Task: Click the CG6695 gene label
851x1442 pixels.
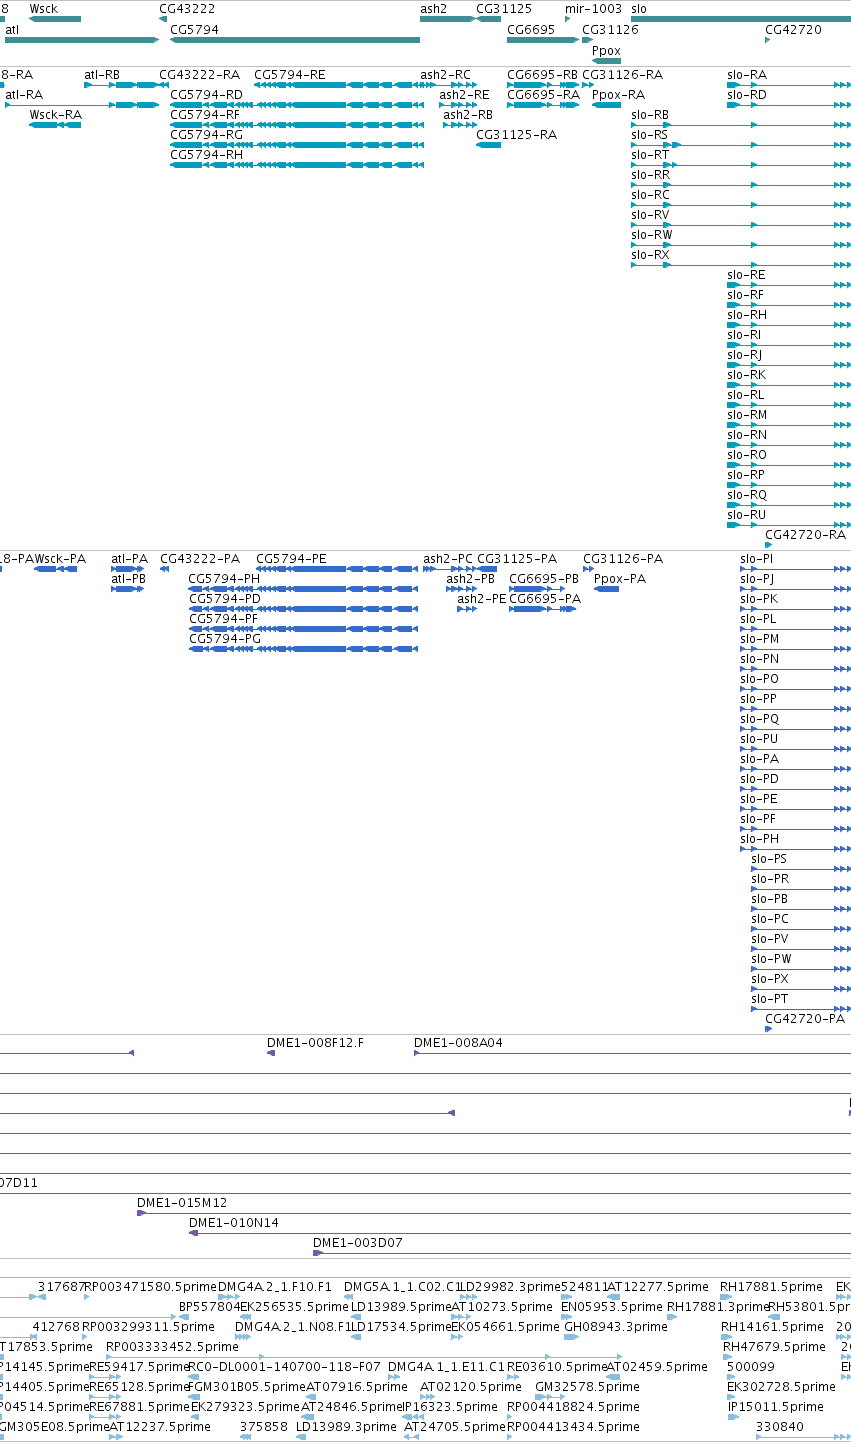Action: pyautogui.click(x=531, y=30)
